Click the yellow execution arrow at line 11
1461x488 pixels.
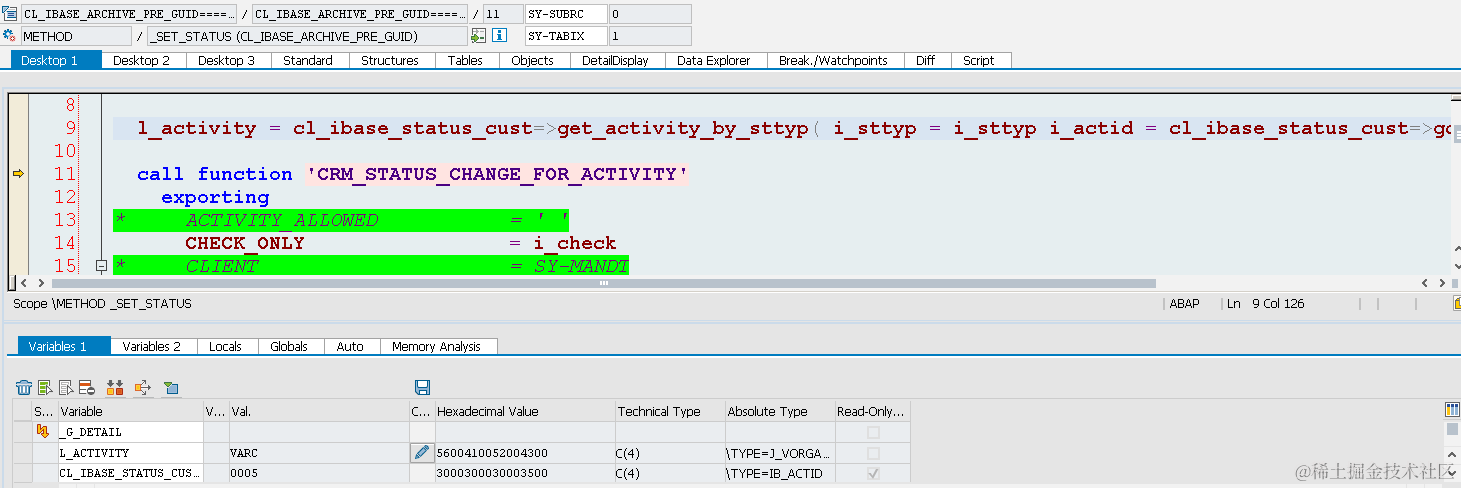click(x=17, y=174)
